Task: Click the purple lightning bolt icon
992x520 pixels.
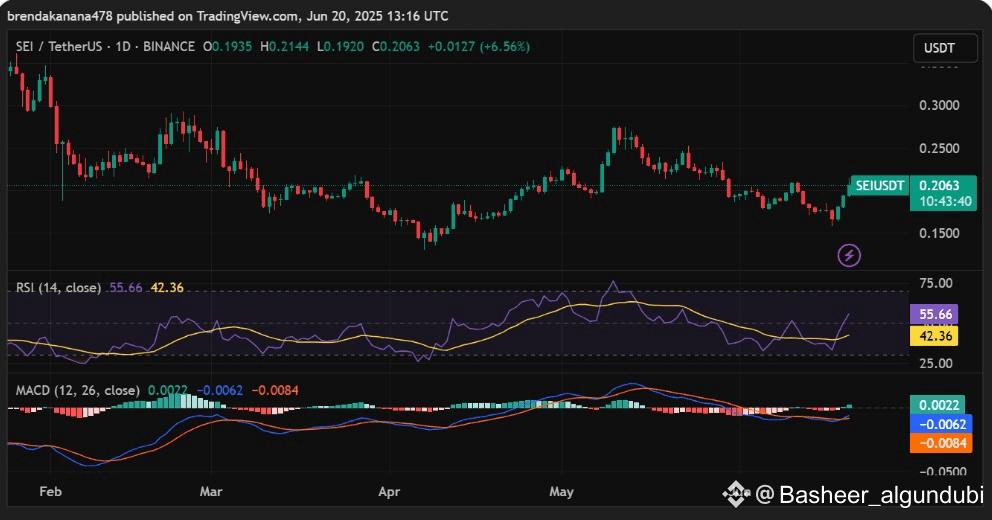Action: [850, 255]
